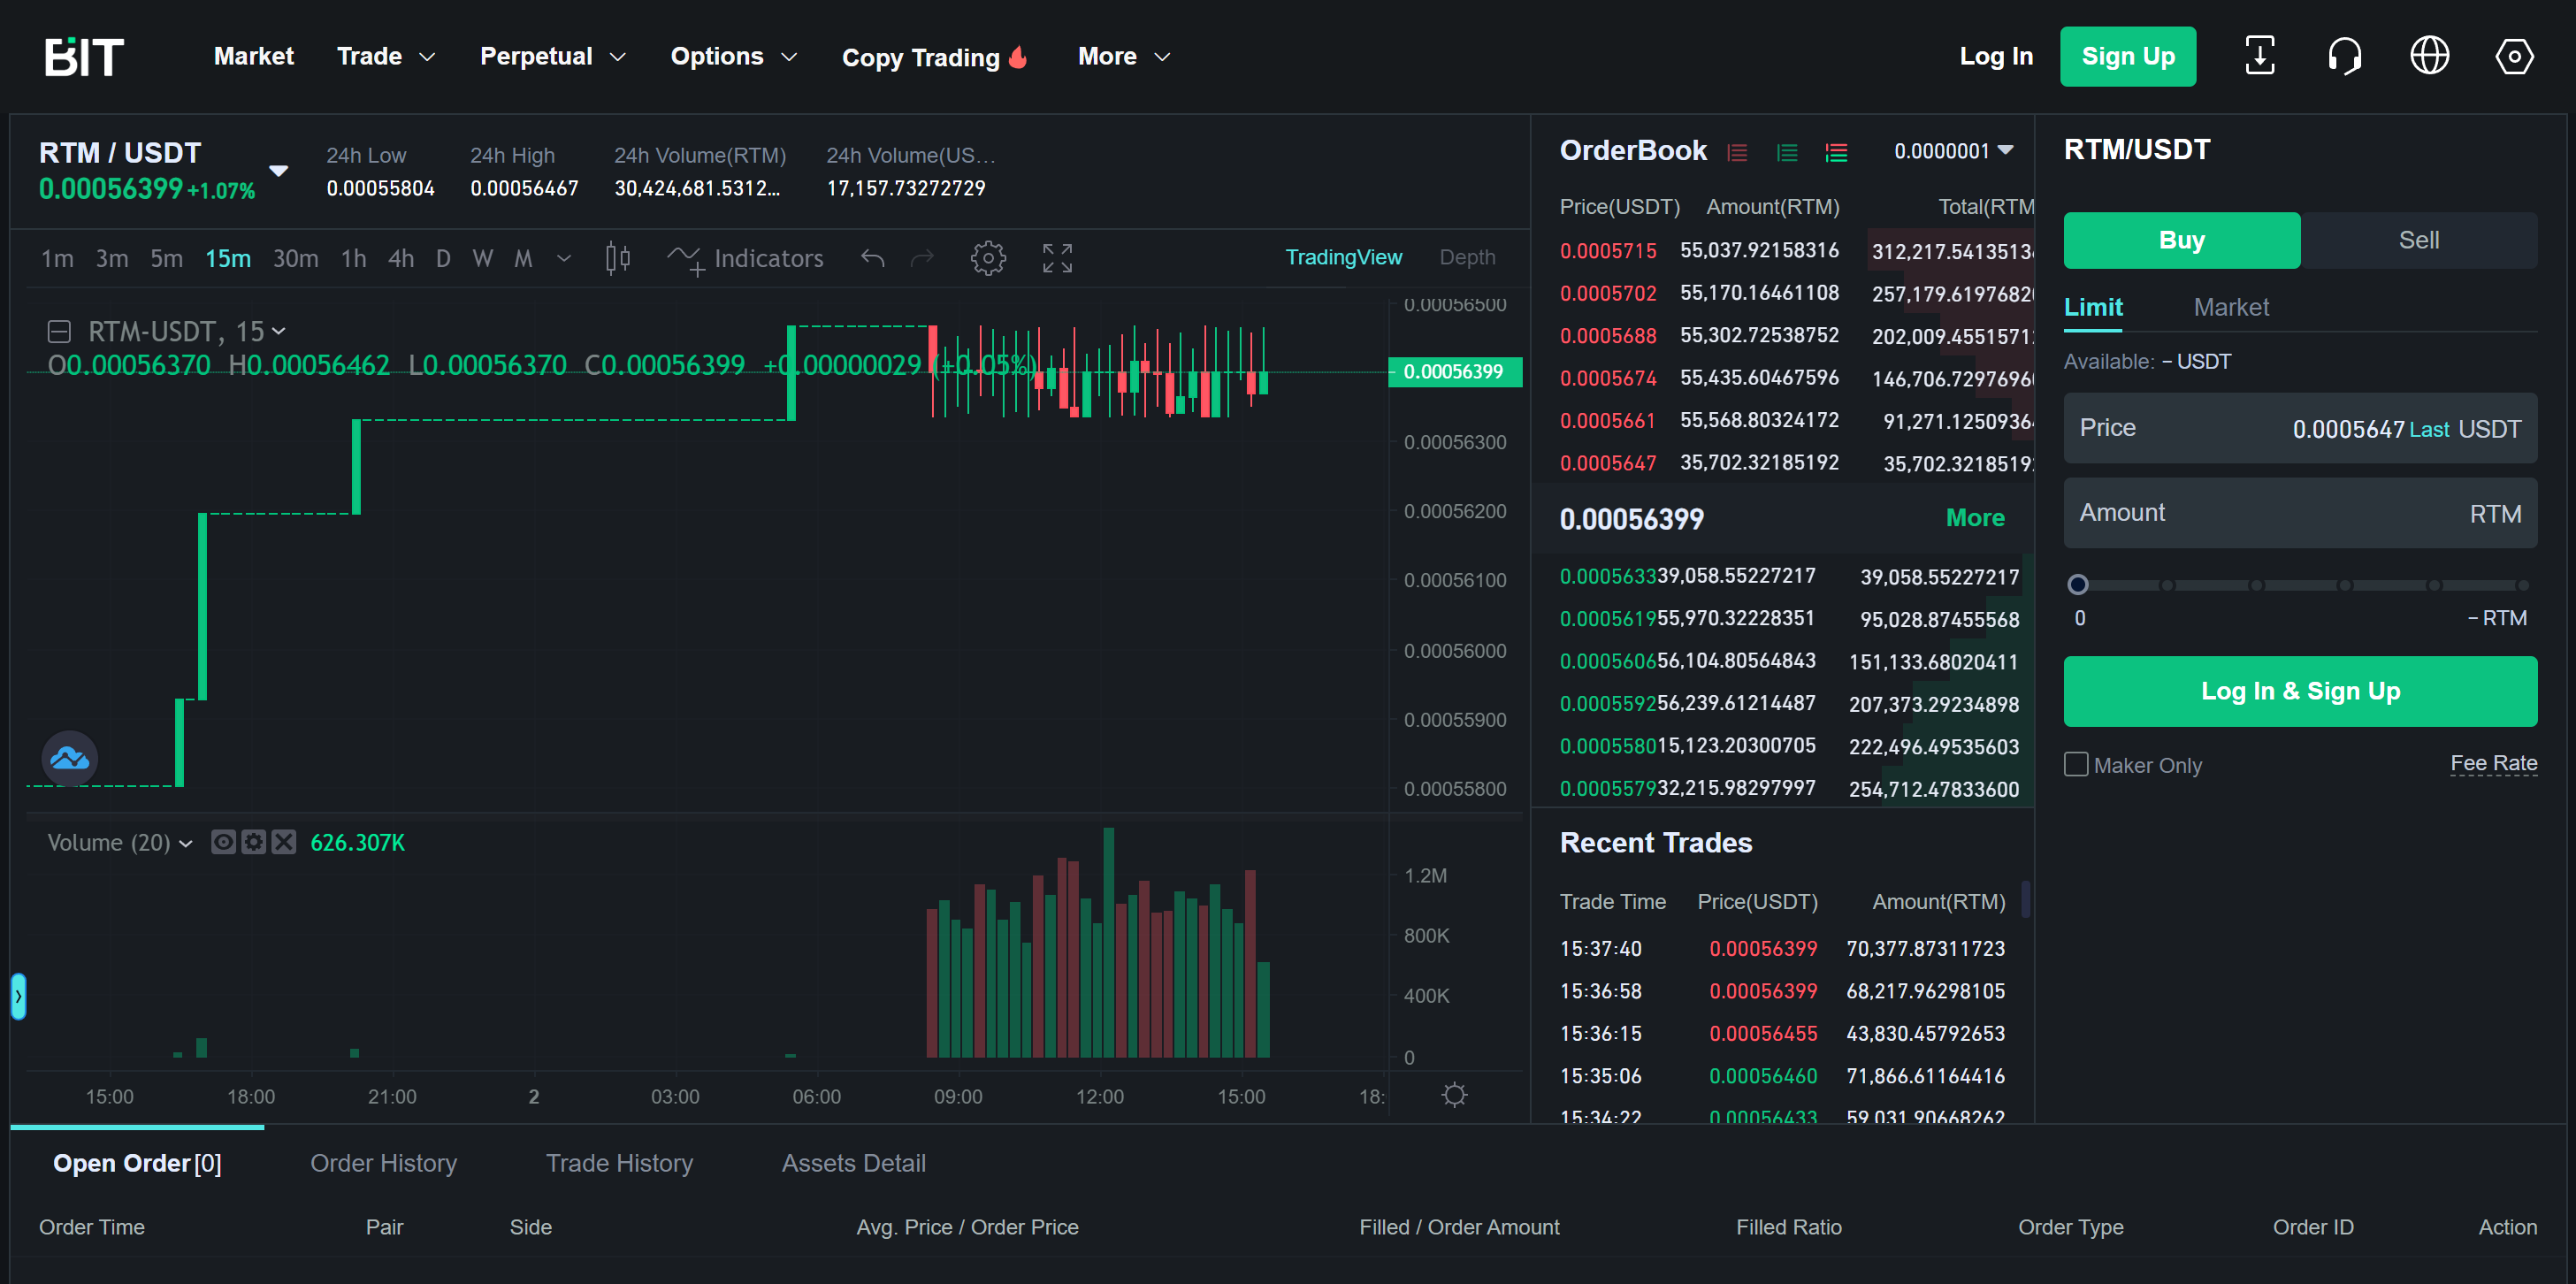Click the Recent Trades scrollbar
This screenshot has width=2576, height=1284.
click(x=2025, y=898)
